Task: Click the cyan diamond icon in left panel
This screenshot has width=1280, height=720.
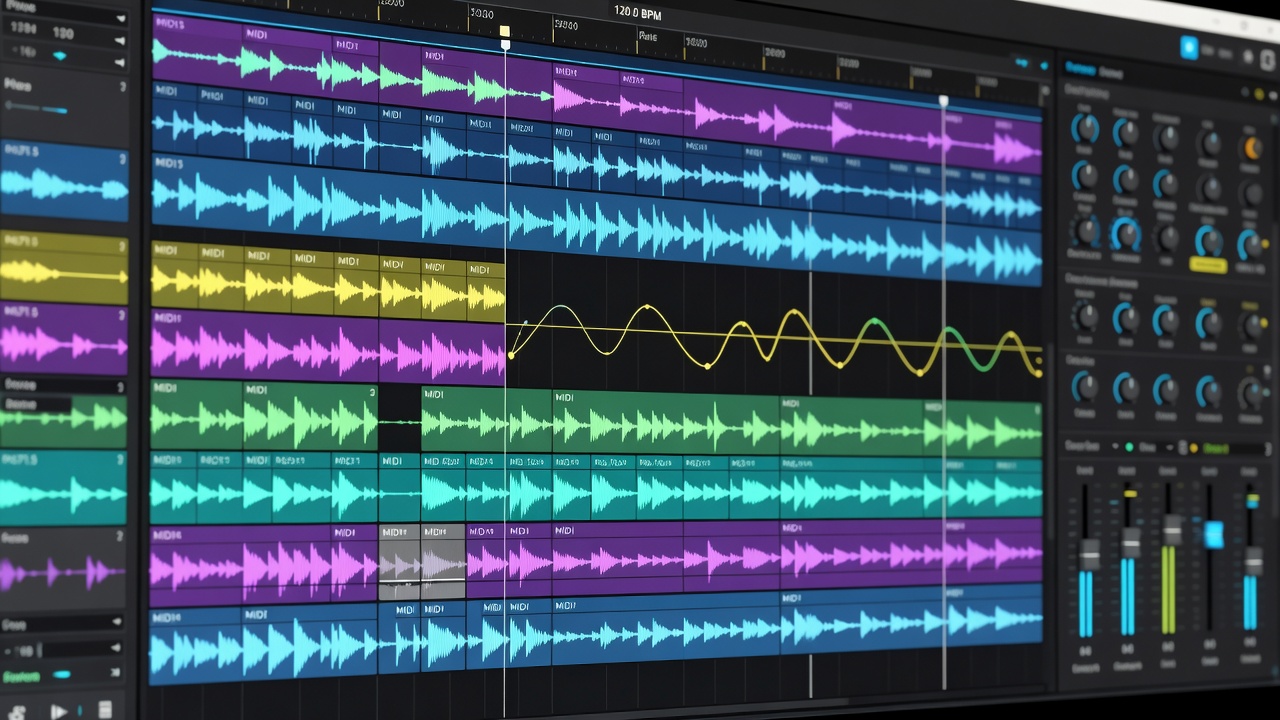Action: tap(60, 55)
